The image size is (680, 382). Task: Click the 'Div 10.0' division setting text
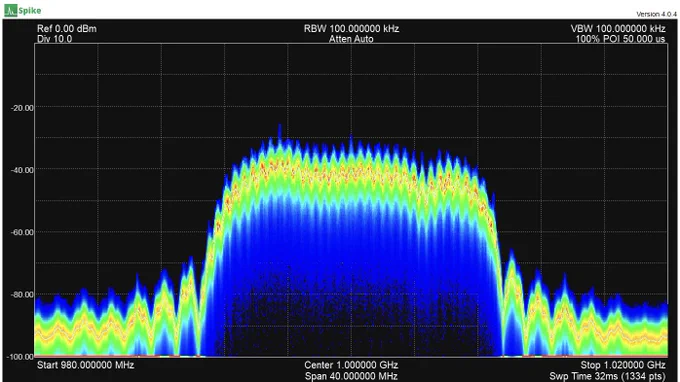(55, 39)
